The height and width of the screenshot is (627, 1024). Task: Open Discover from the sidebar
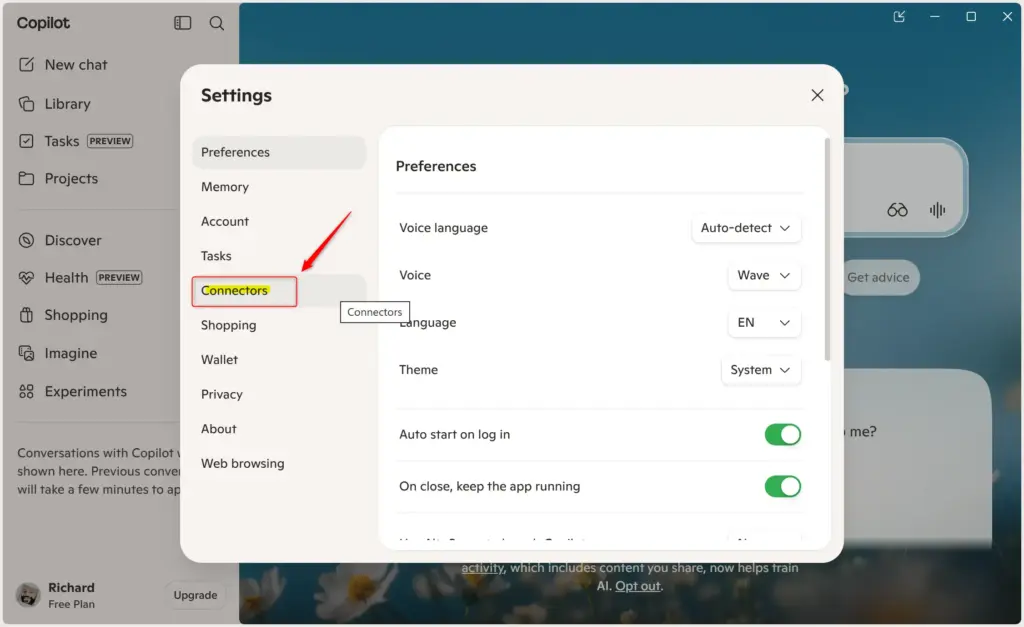pyautogui.click(x=73, y=240)
